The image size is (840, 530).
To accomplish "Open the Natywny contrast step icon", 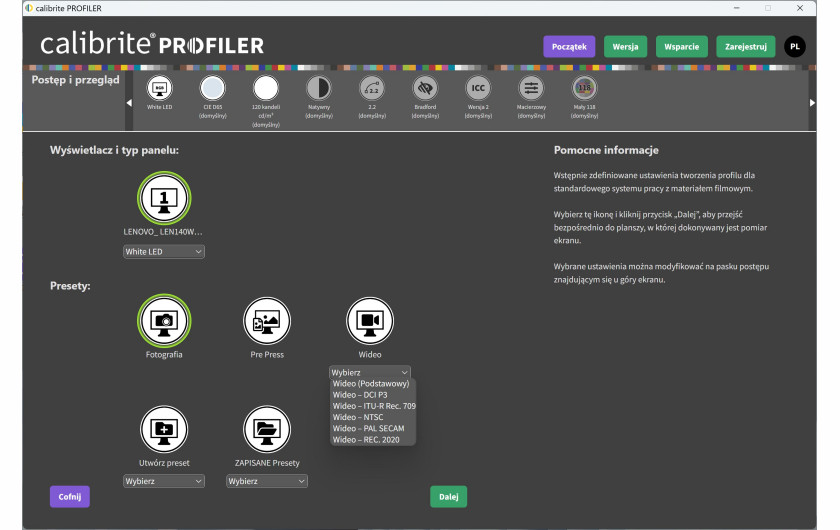I will click(319, 88).
